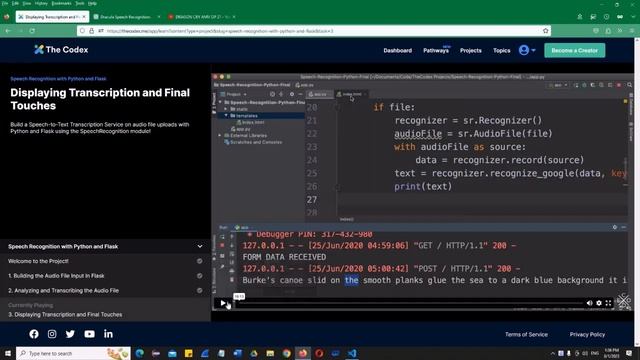640x360 pixels.
Task: Bookmark this page with the star icon
Action: (546, 31)
